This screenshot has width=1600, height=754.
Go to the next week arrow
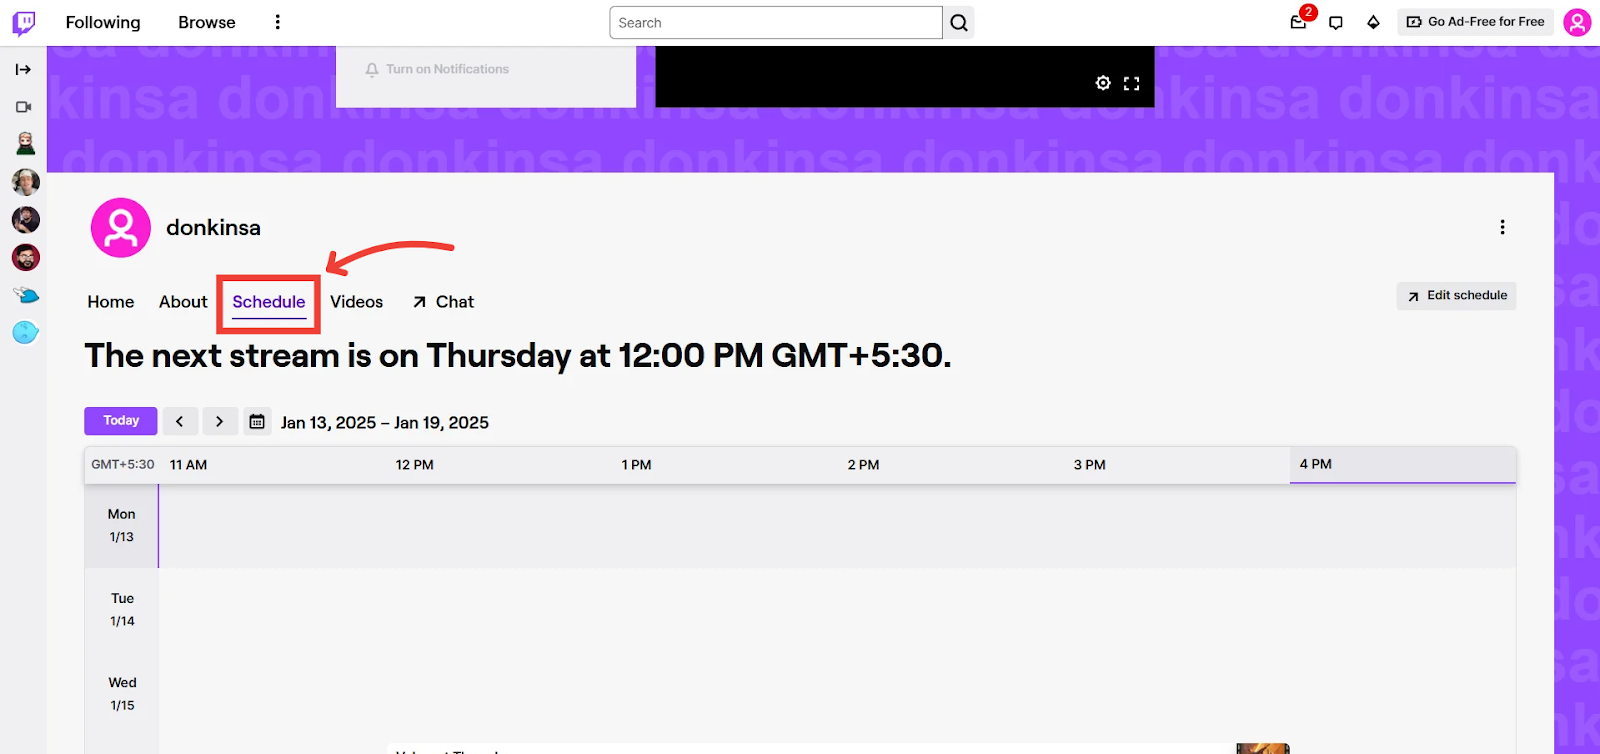pos(220,421)
